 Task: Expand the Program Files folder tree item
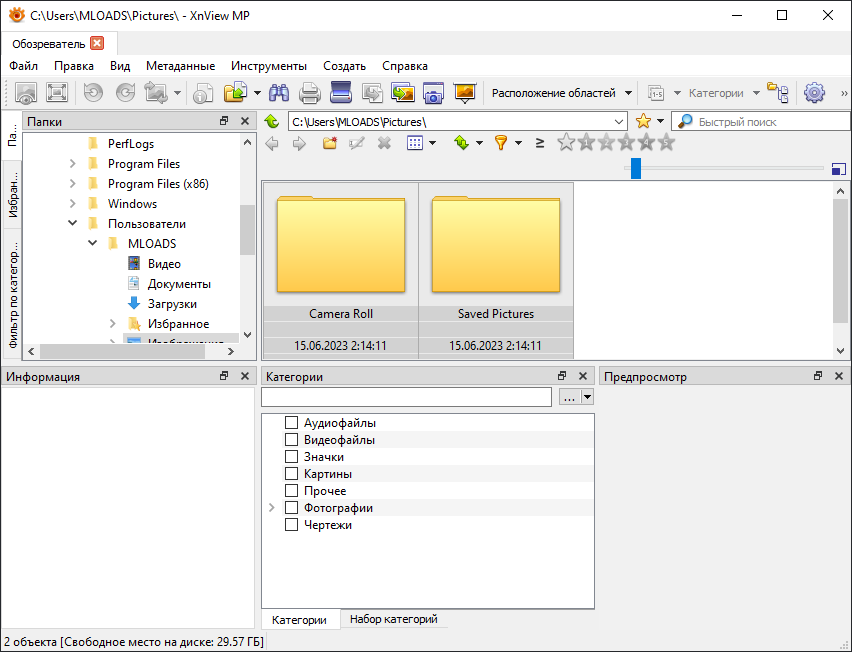71,163
